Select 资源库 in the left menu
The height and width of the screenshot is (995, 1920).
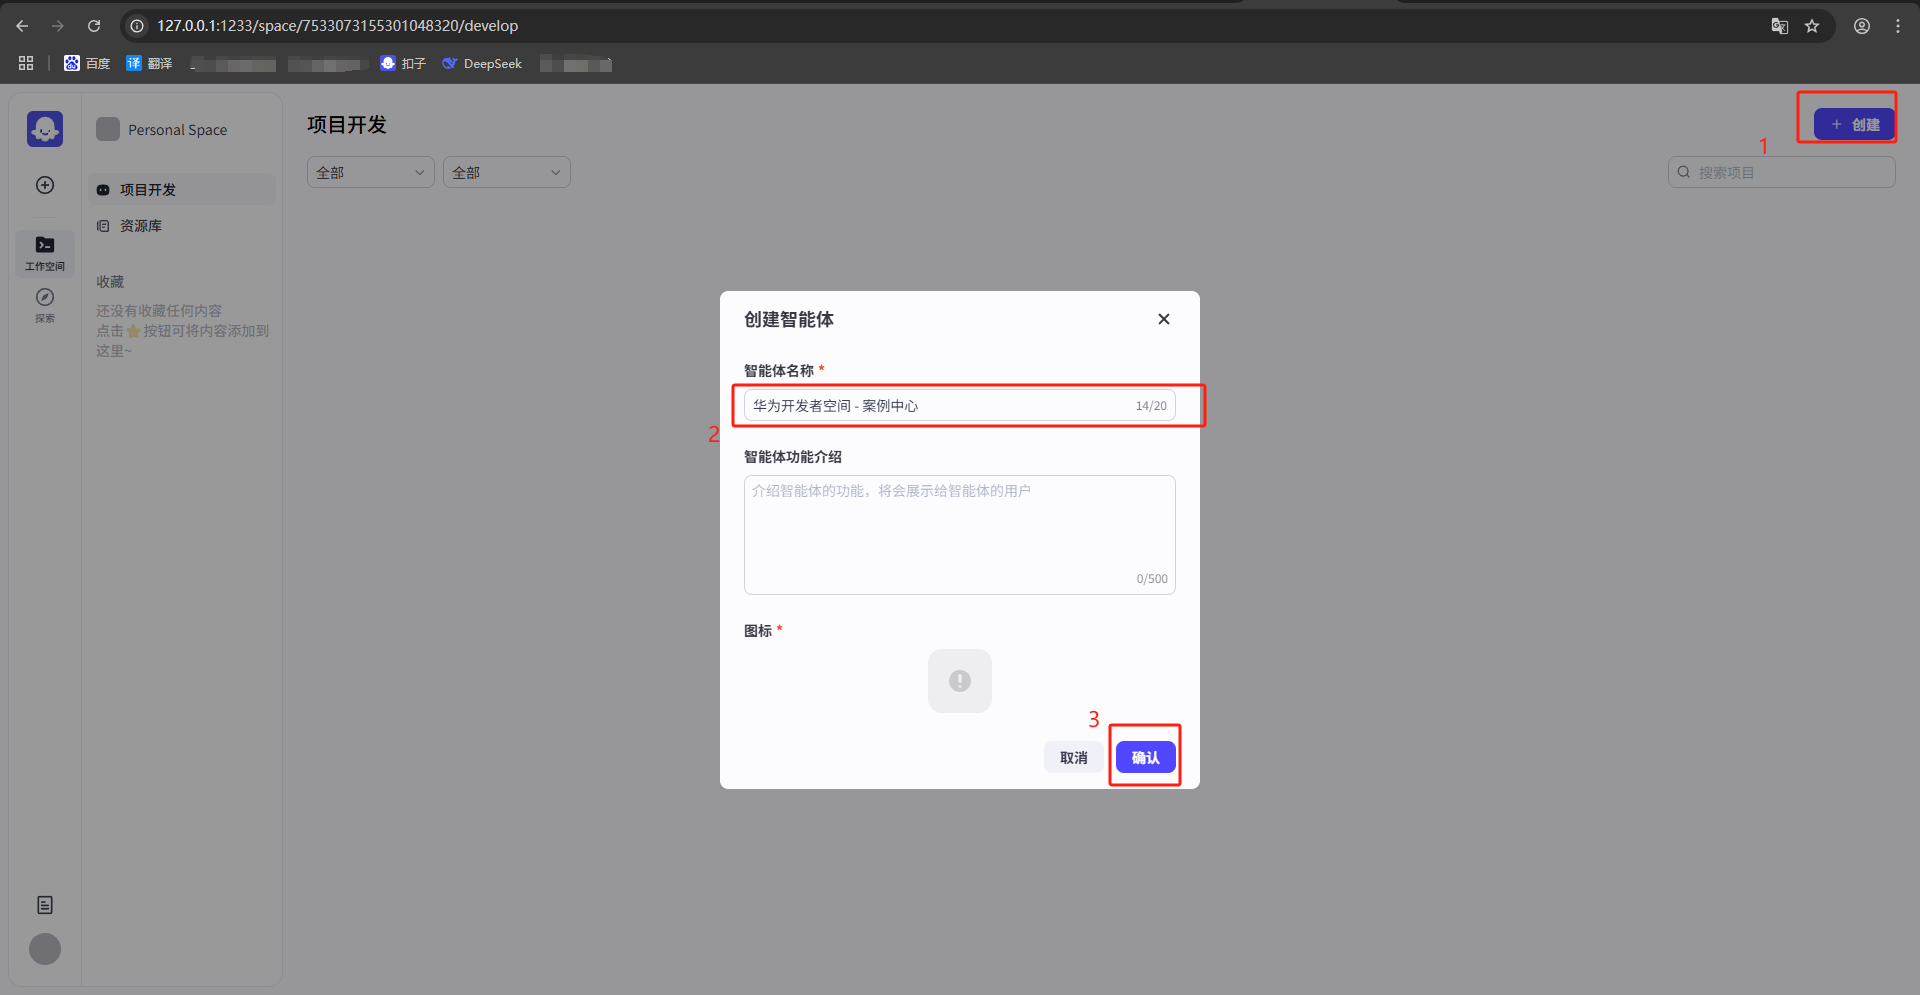pyautogui.click(x=182, y=226)
